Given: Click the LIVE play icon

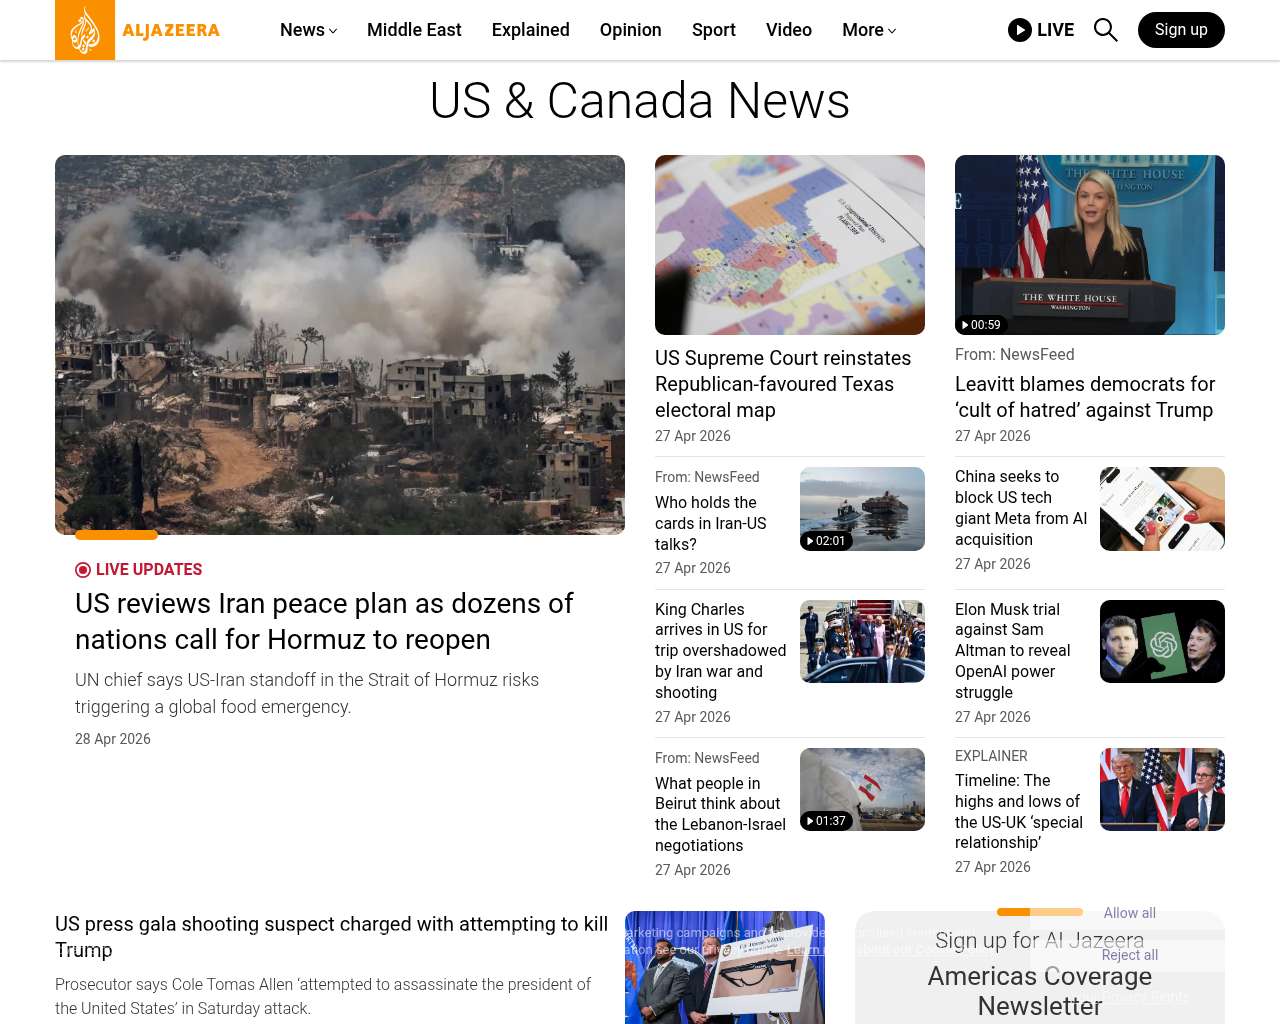Looking at the screenshot, I should click(x=1020, y=30).
